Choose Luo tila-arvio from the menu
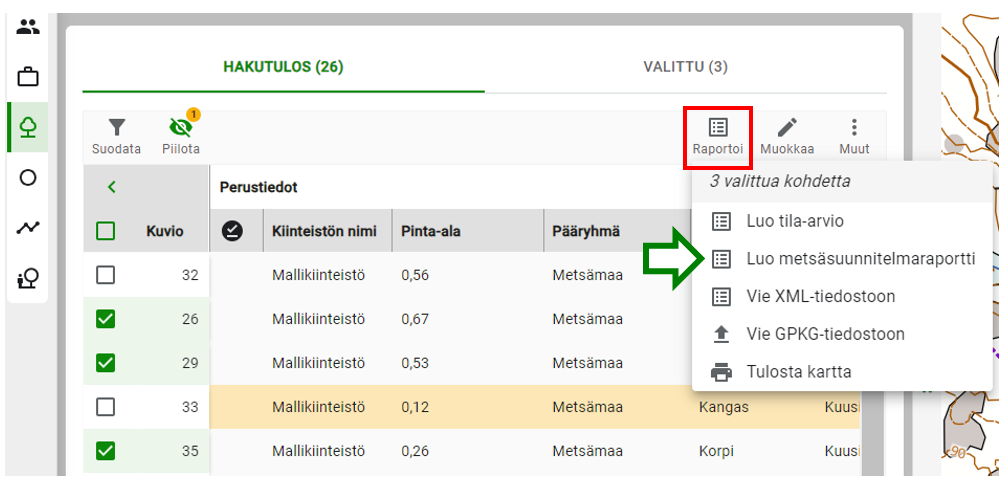 point(842,222)
